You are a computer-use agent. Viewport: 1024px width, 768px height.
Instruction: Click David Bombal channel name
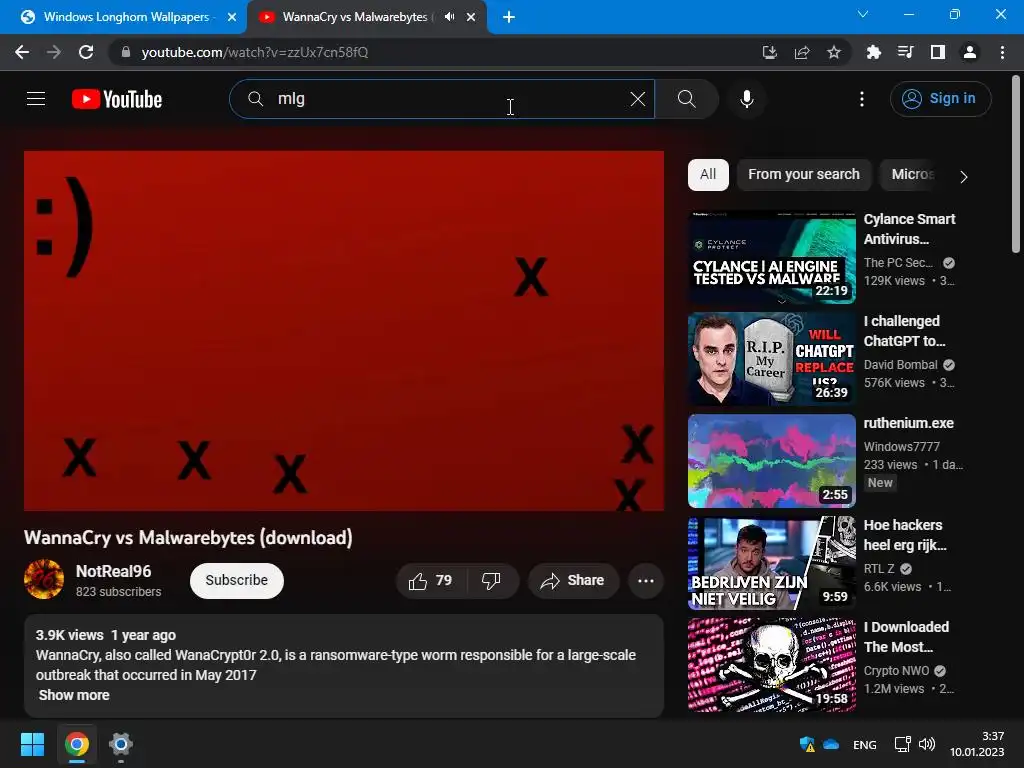click(901, 364)
